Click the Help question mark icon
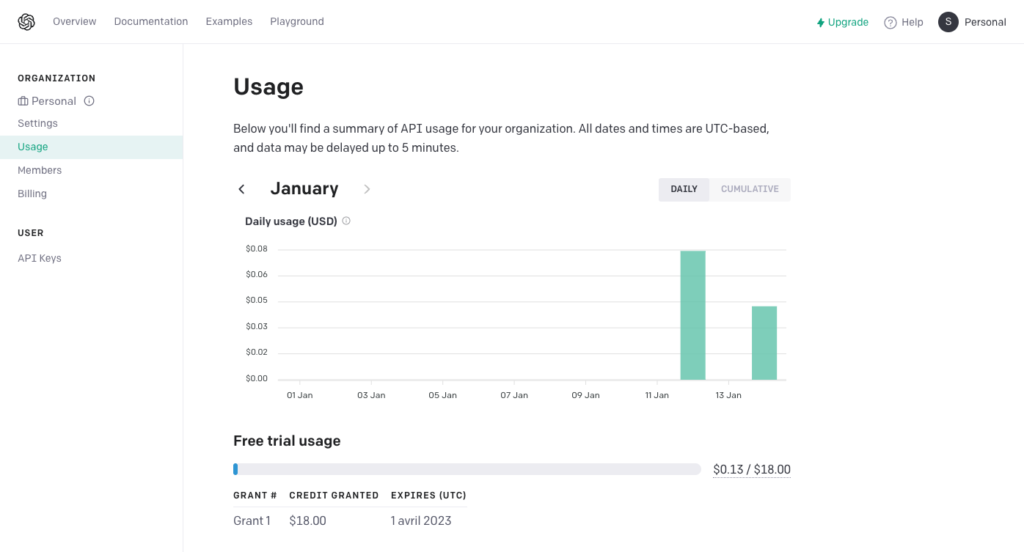 pyautogui.click(x=890, y=22)
